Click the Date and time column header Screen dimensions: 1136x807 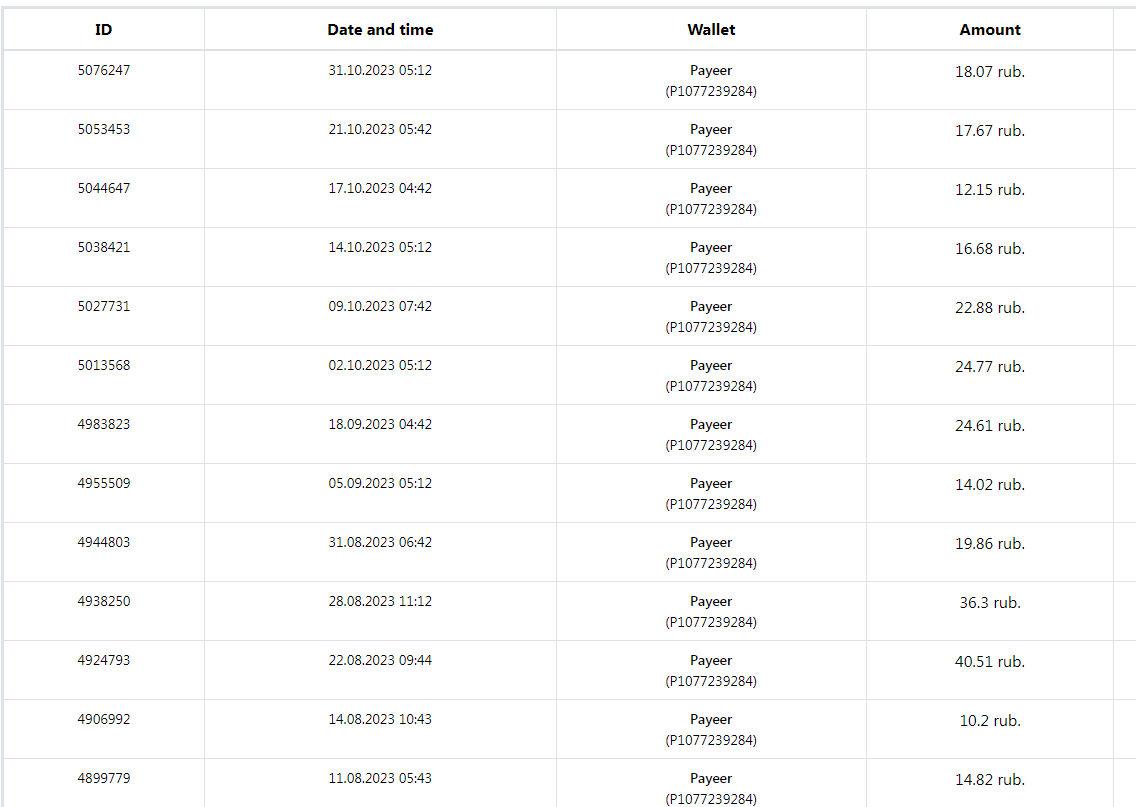click(x=380, y=30)
